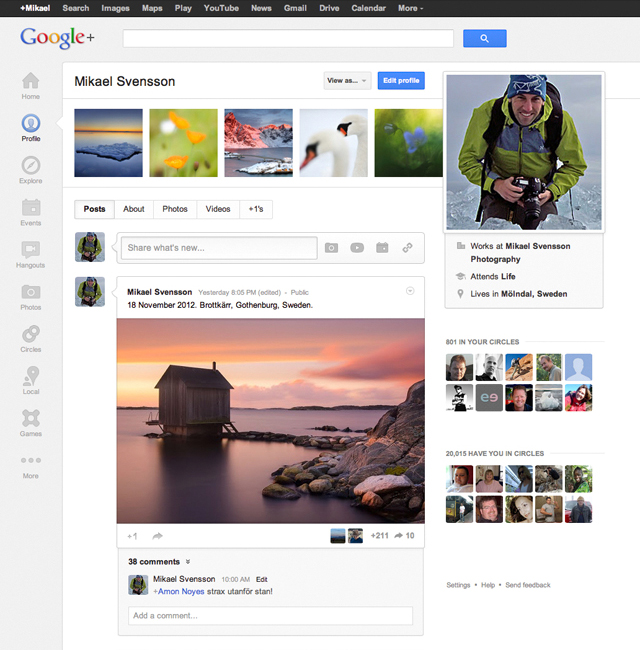This screenshot has height=650, width=640.
Task: Show More sidebar options dots
Action: click(x=31, y=460)
